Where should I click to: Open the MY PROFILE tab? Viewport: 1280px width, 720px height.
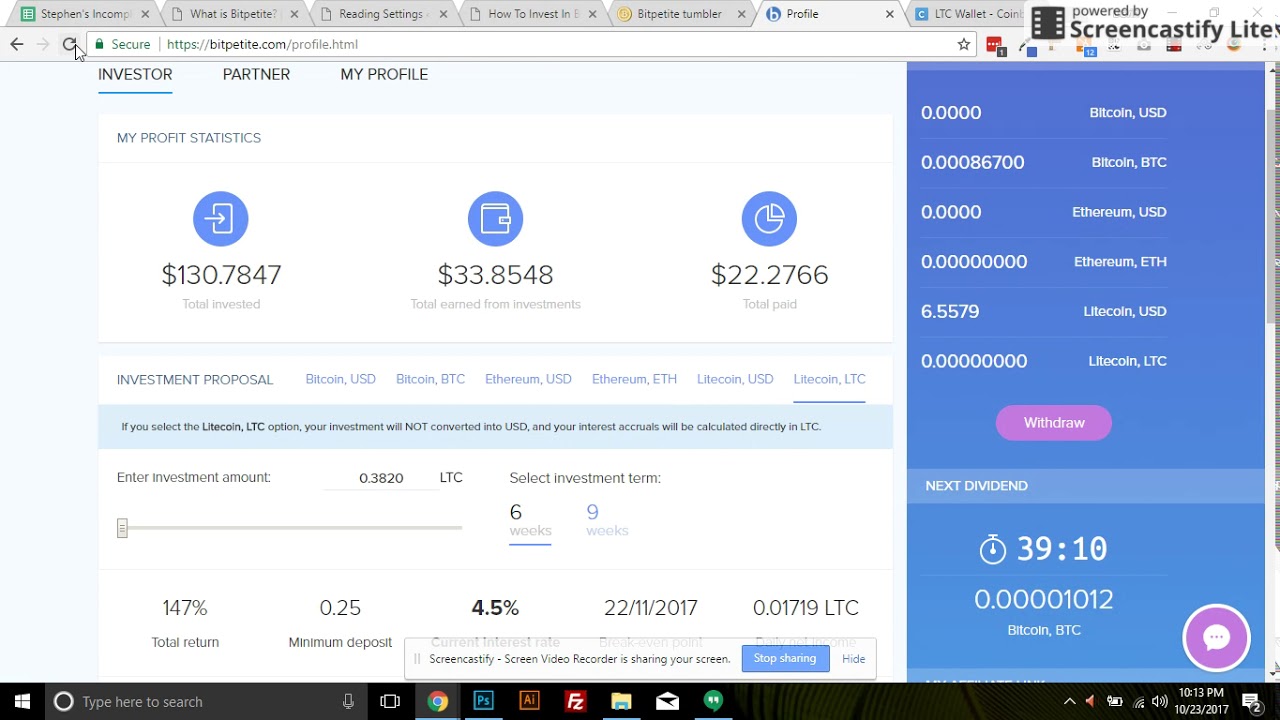[384, 74]
